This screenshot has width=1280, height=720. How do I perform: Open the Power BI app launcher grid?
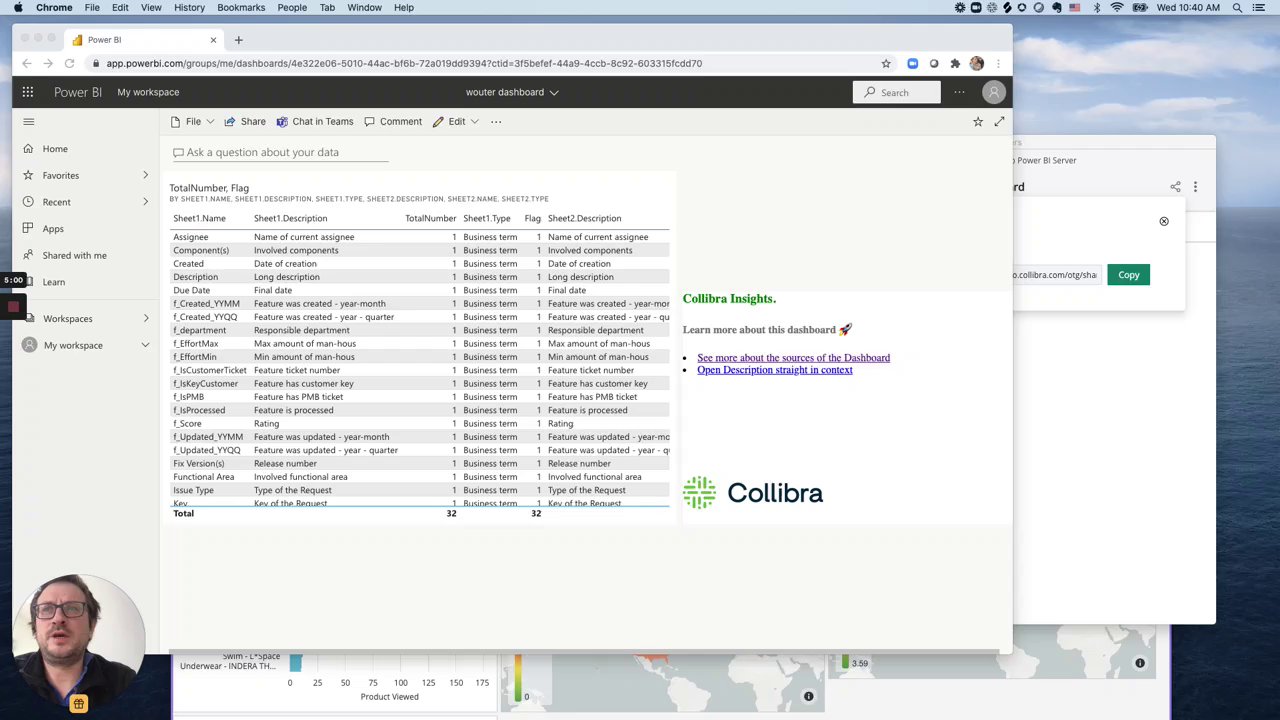28,92
